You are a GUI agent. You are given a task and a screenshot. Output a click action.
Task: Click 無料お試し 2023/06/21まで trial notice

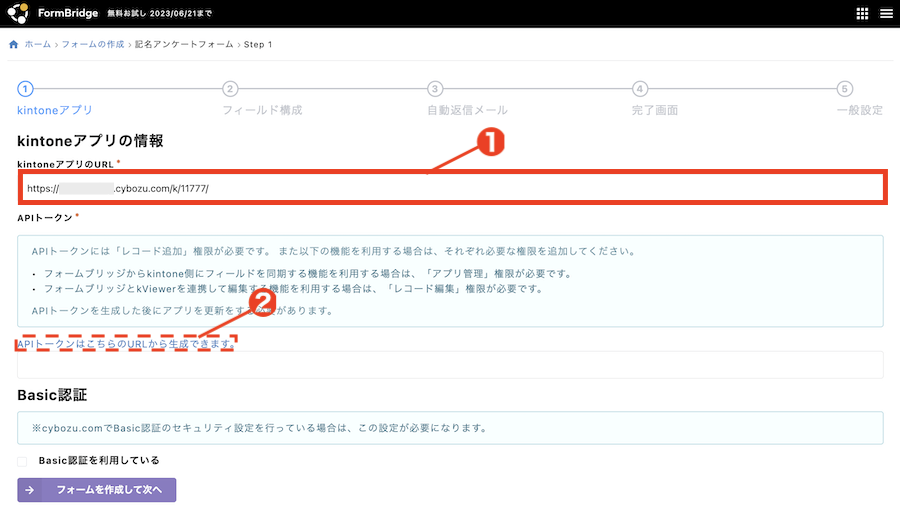(x=160, y=13)
